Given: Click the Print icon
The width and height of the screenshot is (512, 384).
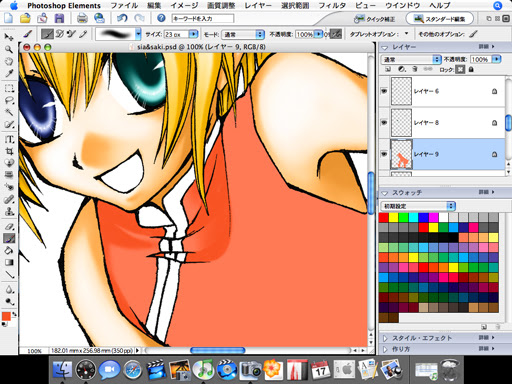Looking at the screenshot, I should (82, 18).
